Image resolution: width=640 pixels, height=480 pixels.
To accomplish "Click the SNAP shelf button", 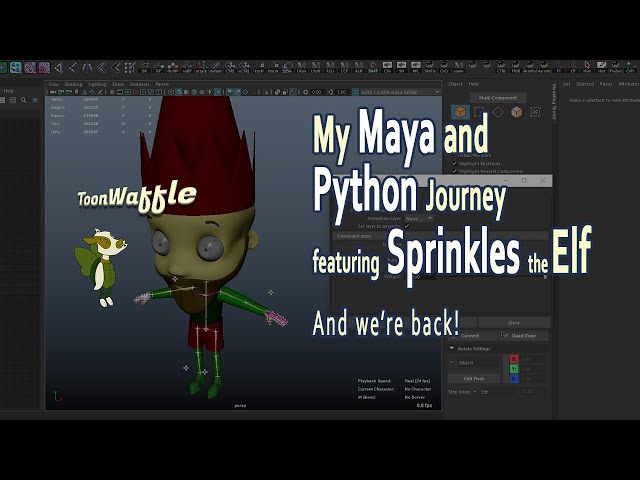I will pyautogui.click(x=373, y=67).
